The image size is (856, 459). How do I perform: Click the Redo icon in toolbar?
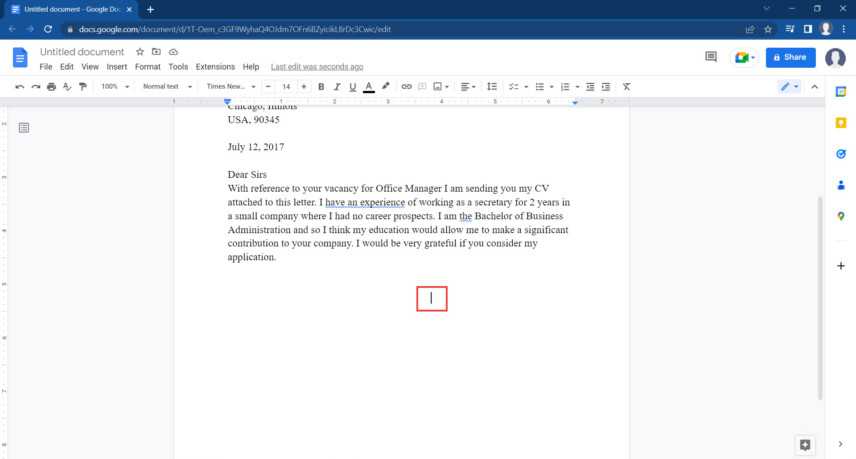click(x=35, y=87)
